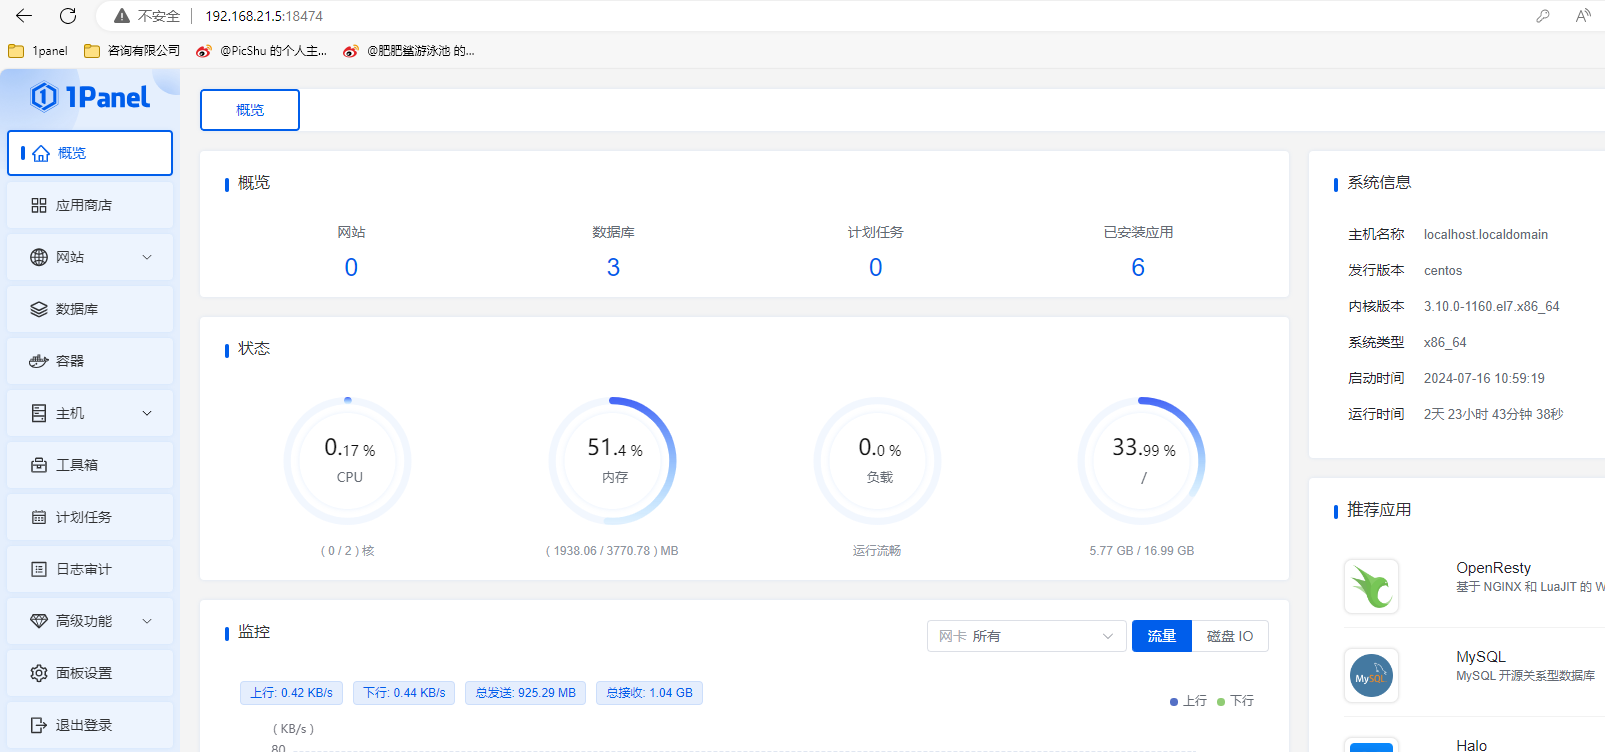Screen dimensions: 1605x752
Task: Select the 概览 tab at top
Action: (250, 110)
